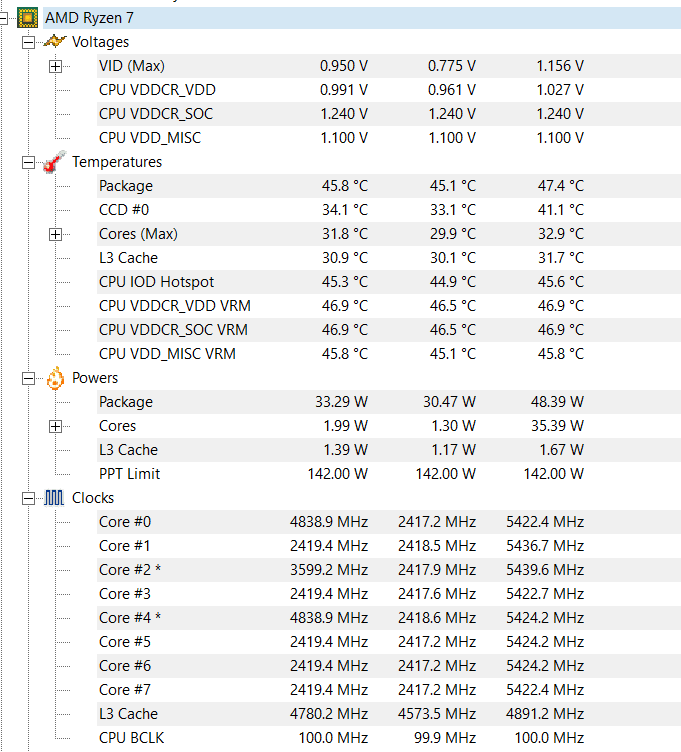This screenshot has height=752, width=681.
Task: Select the PPT Limit row
Action: pyautogui.click(x=389, y=473)
